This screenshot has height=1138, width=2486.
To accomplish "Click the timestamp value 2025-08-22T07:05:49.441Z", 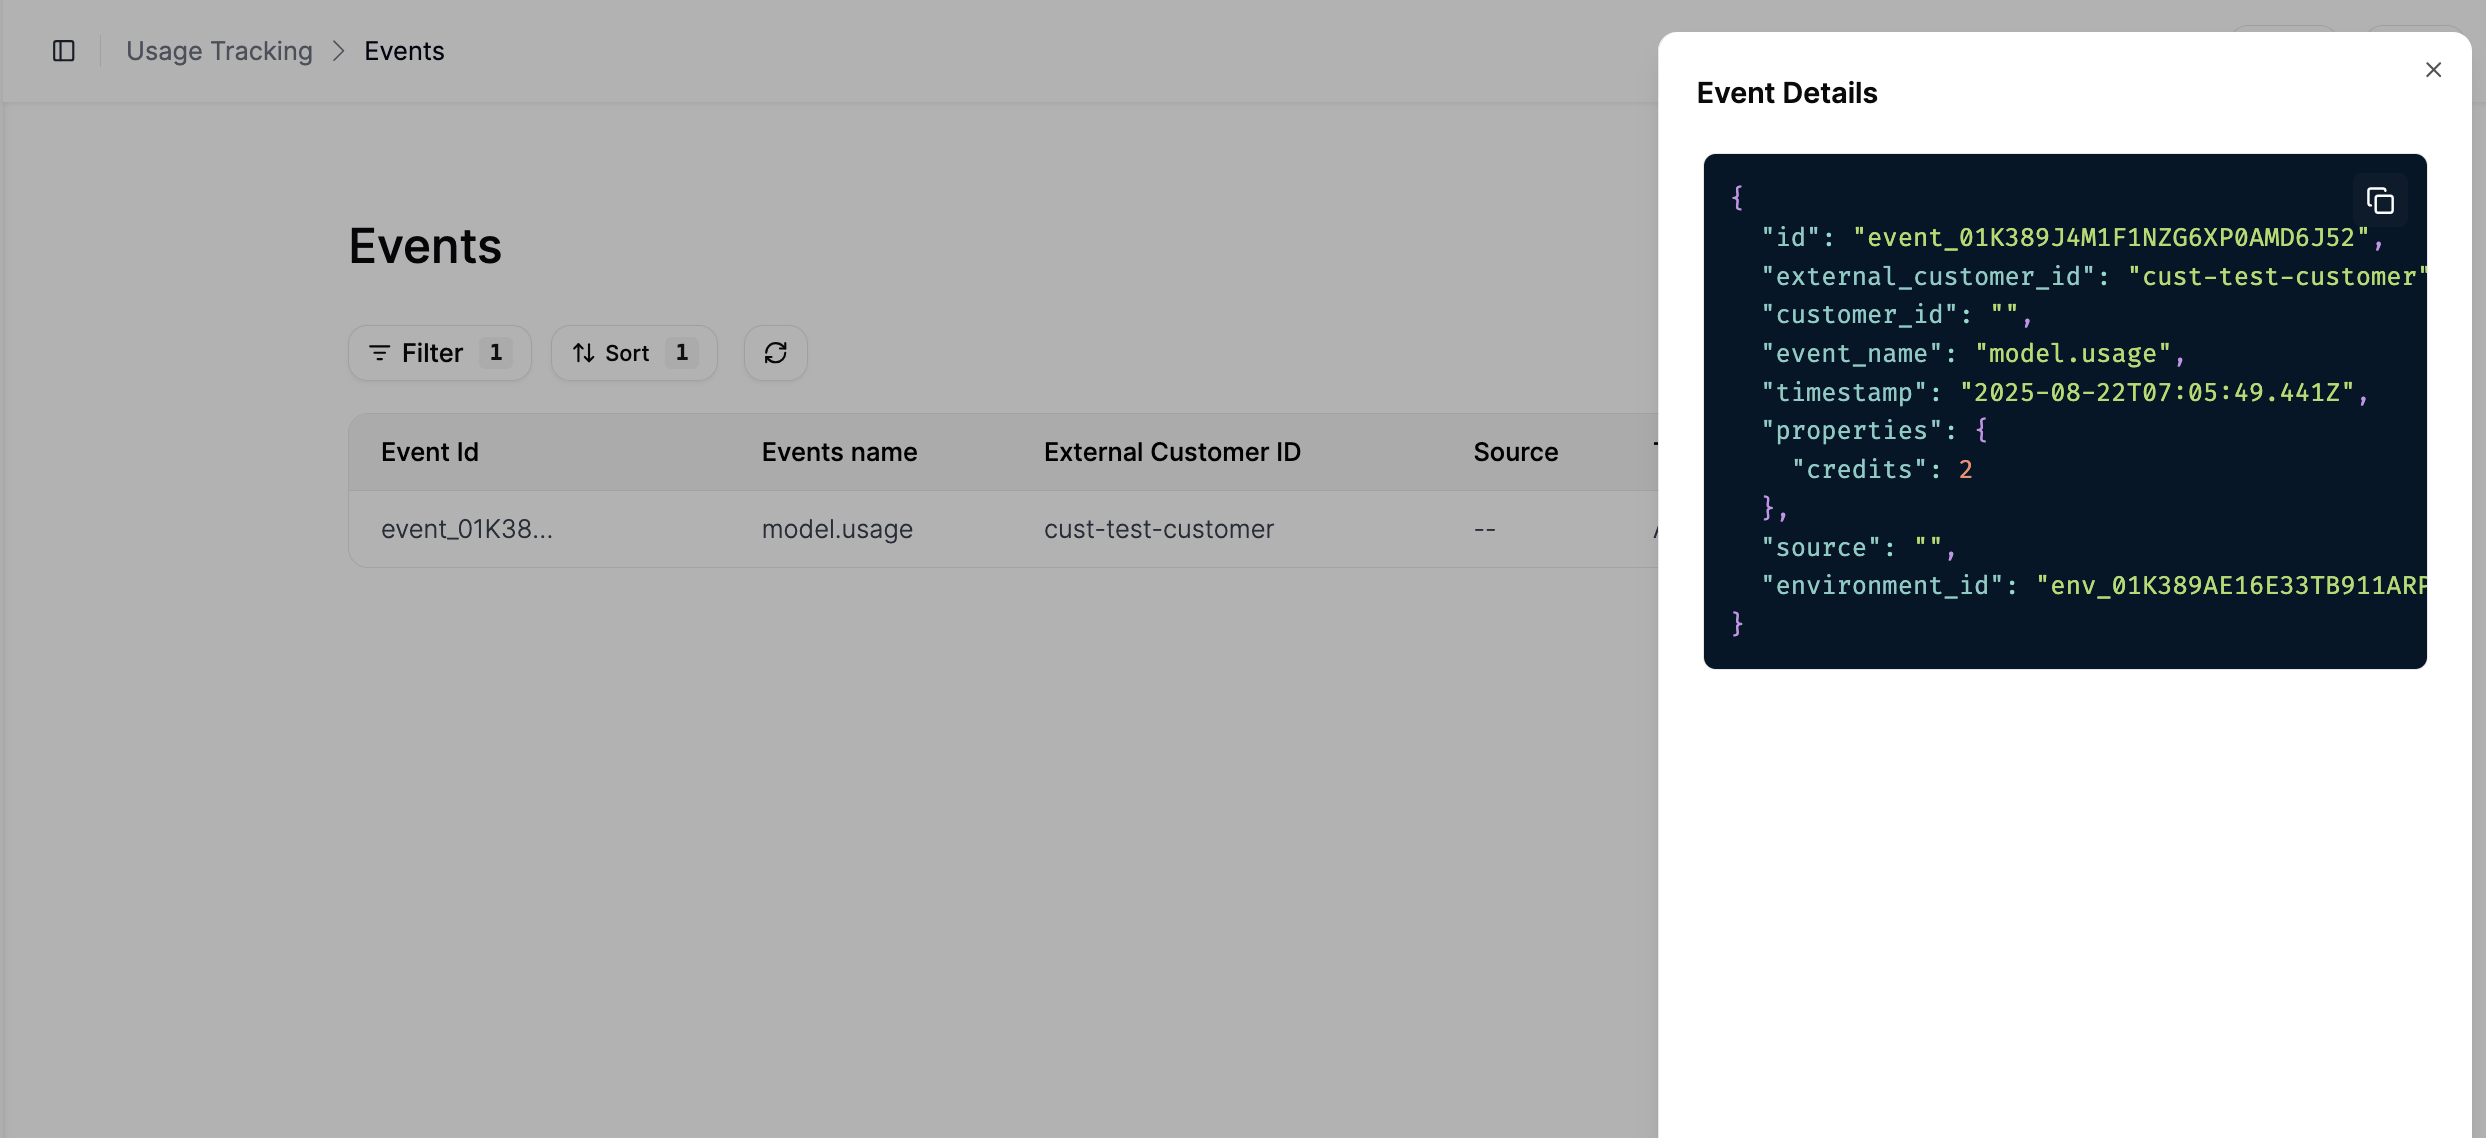I will click(2157, 393).
